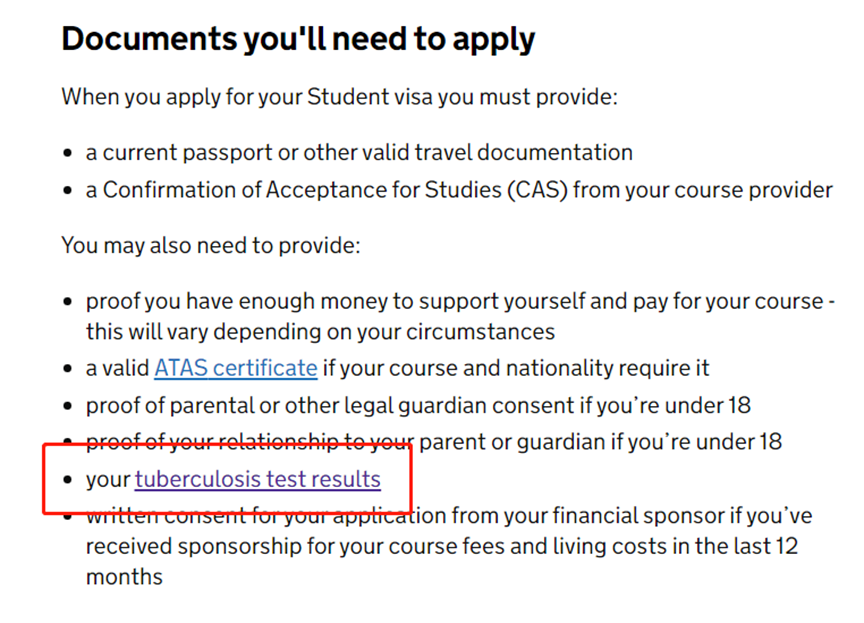Image resolution: width=864 pixels, height=623 pixels.
Task: Click the current passport requirement text
Action: click(359, 152)
